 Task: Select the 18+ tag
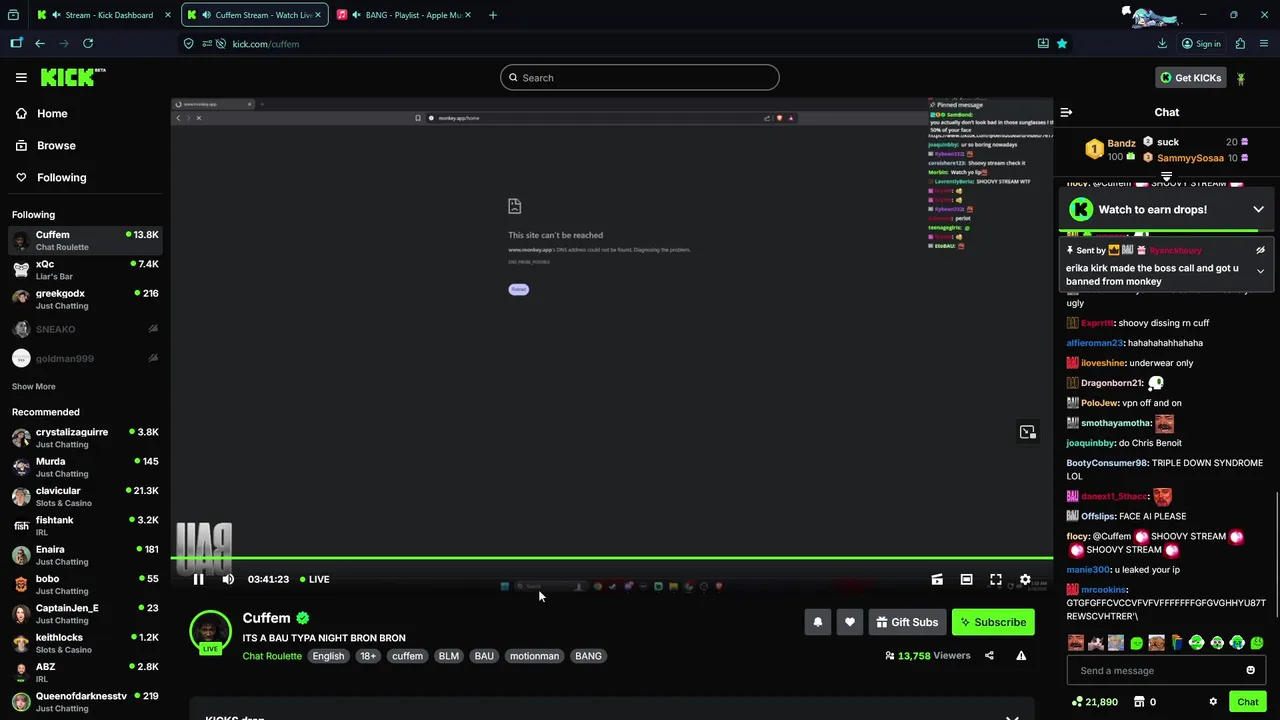point(368,656)
